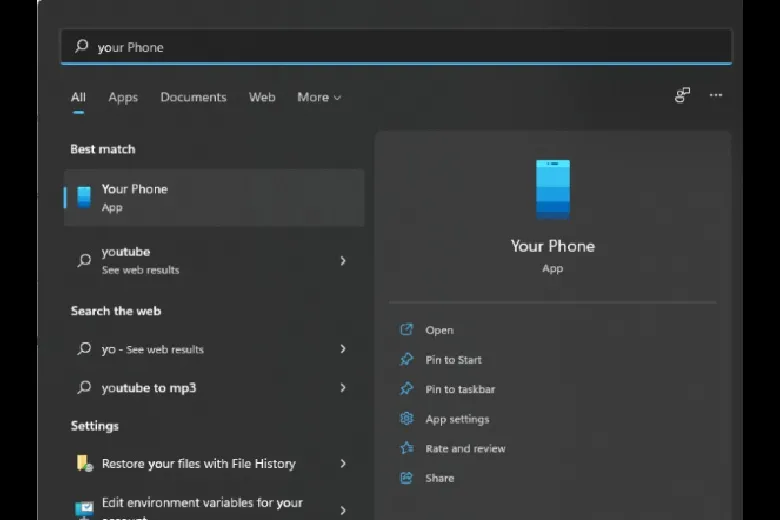Click the search box containing 'your Phone'
The image size is (780, 520).
(400, 47)
